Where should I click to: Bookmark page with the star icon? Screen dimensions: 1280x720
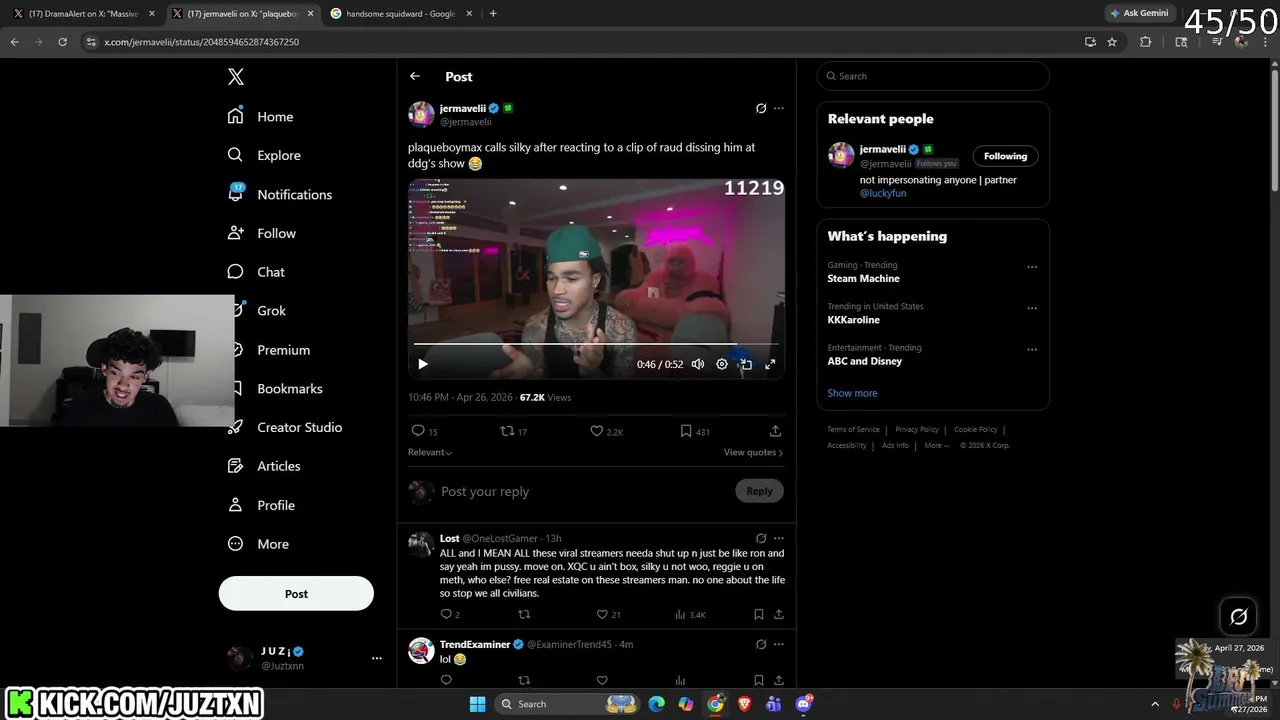pos(1112,42)
